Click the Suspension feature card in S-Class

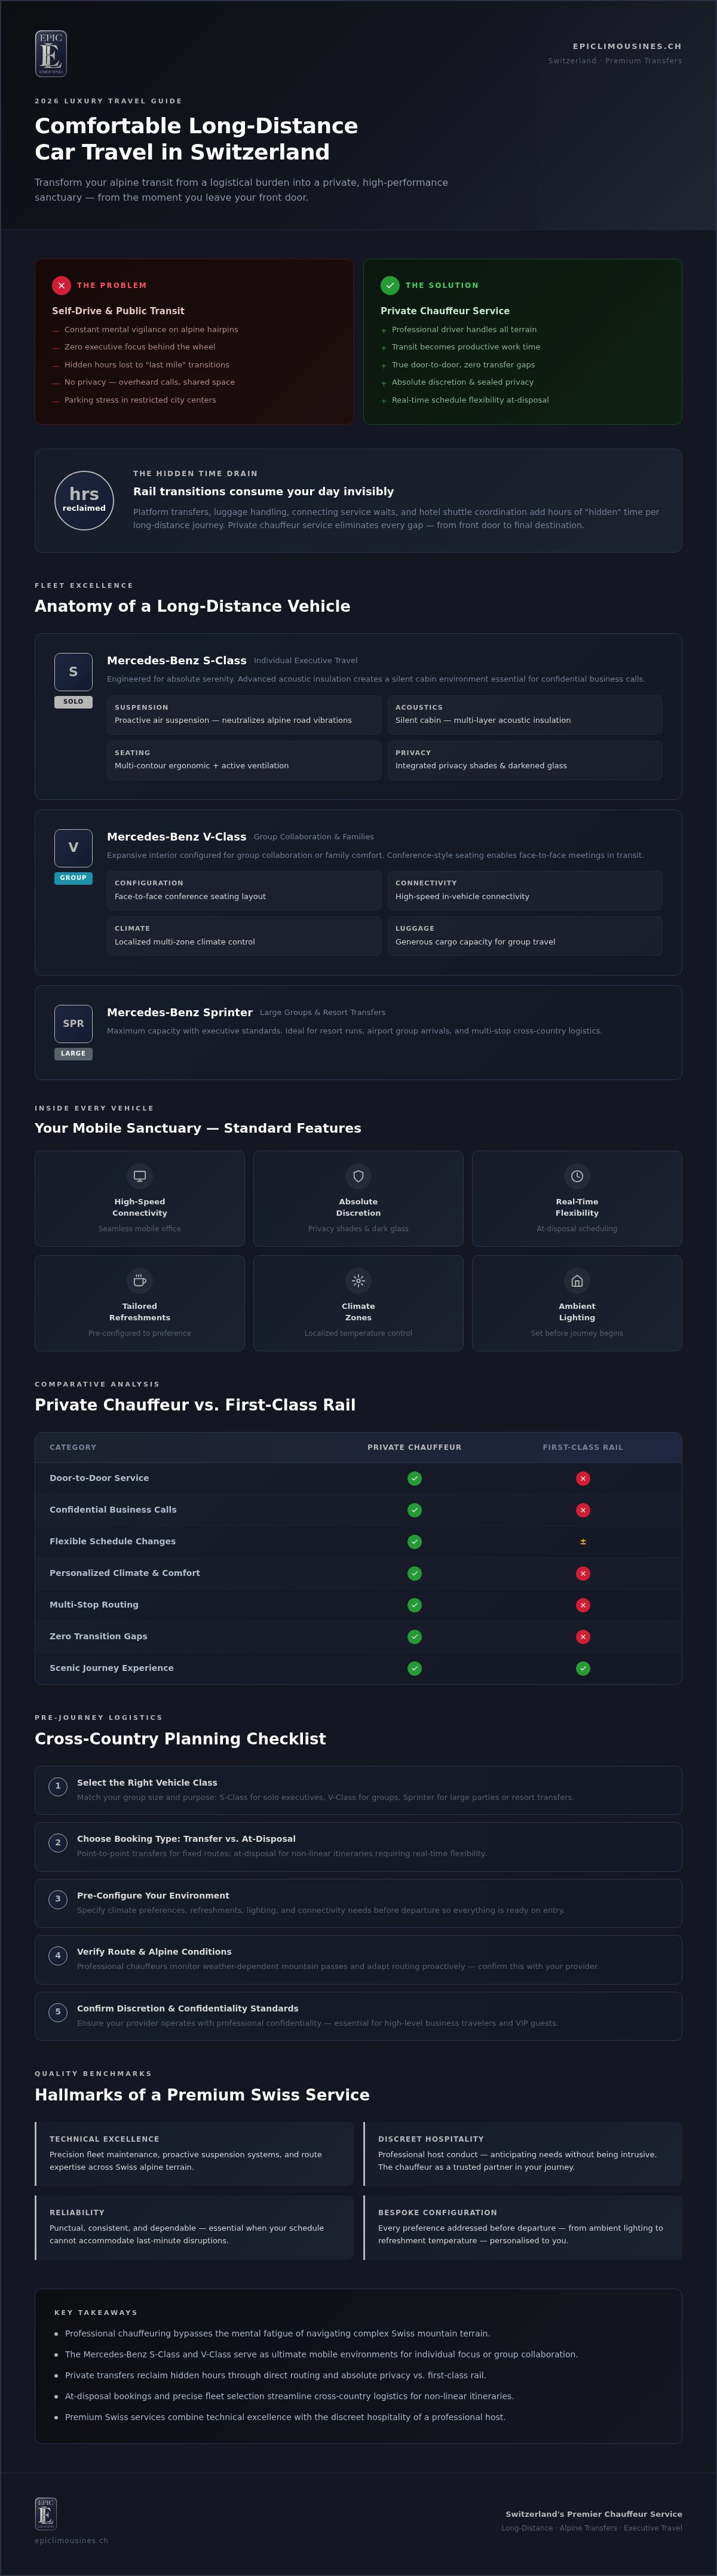point(244,714)
